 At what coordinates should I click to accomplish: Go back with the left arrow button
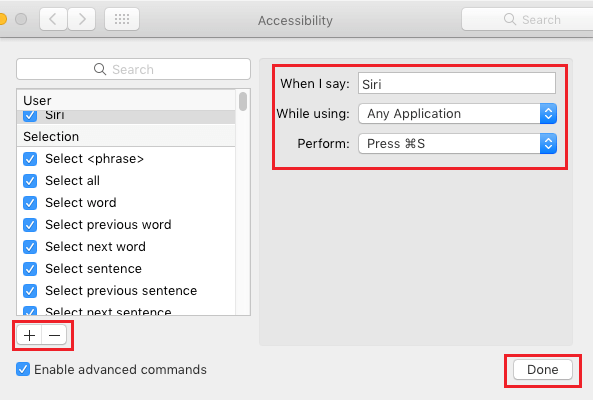click(54, 19)
